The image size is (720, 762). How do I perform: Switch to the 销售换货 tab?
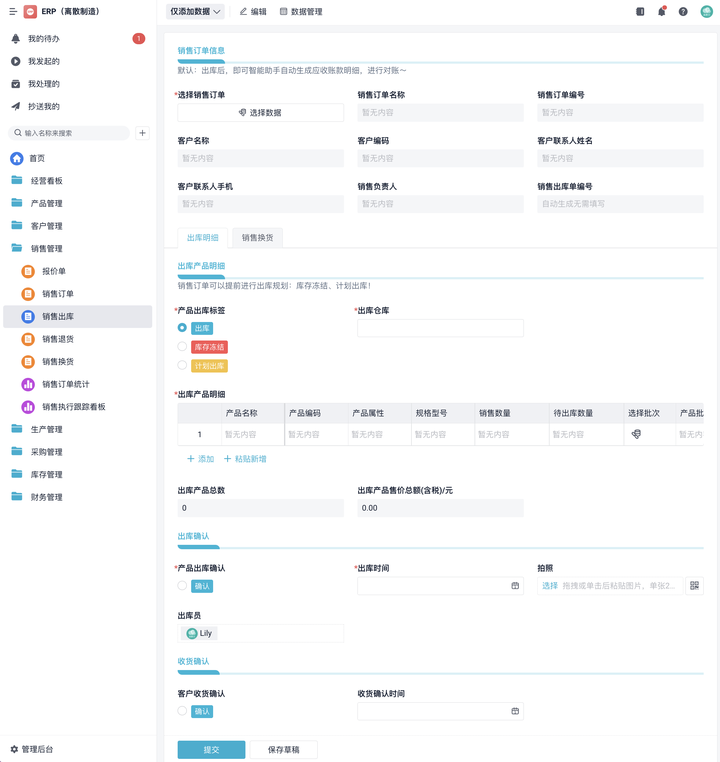pos(257,238)
